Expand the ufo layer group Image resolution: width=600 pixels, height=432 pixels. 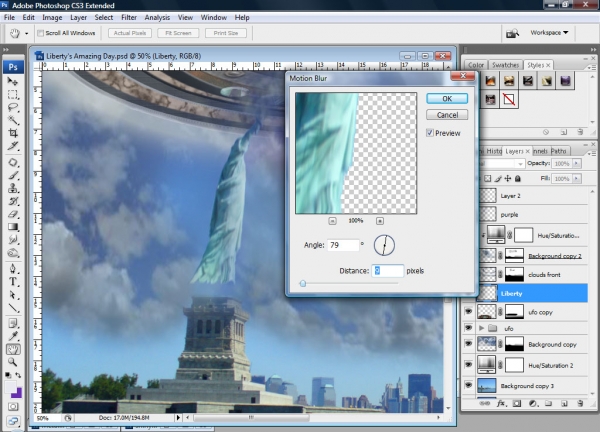[481, 328]
